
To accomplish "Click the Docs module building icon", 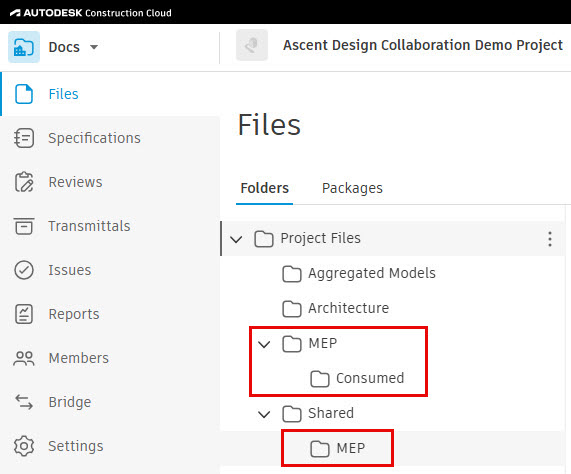I will click(24, 47).
